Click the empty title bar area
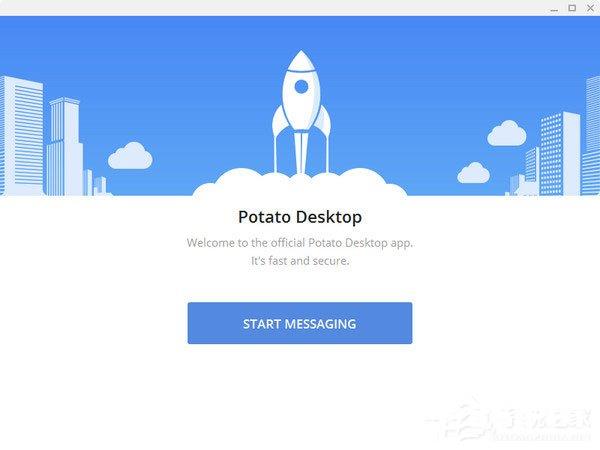Image resolution: width=600 pixels, height=450 pixels. pyautogui.click(x=268, y=8)
